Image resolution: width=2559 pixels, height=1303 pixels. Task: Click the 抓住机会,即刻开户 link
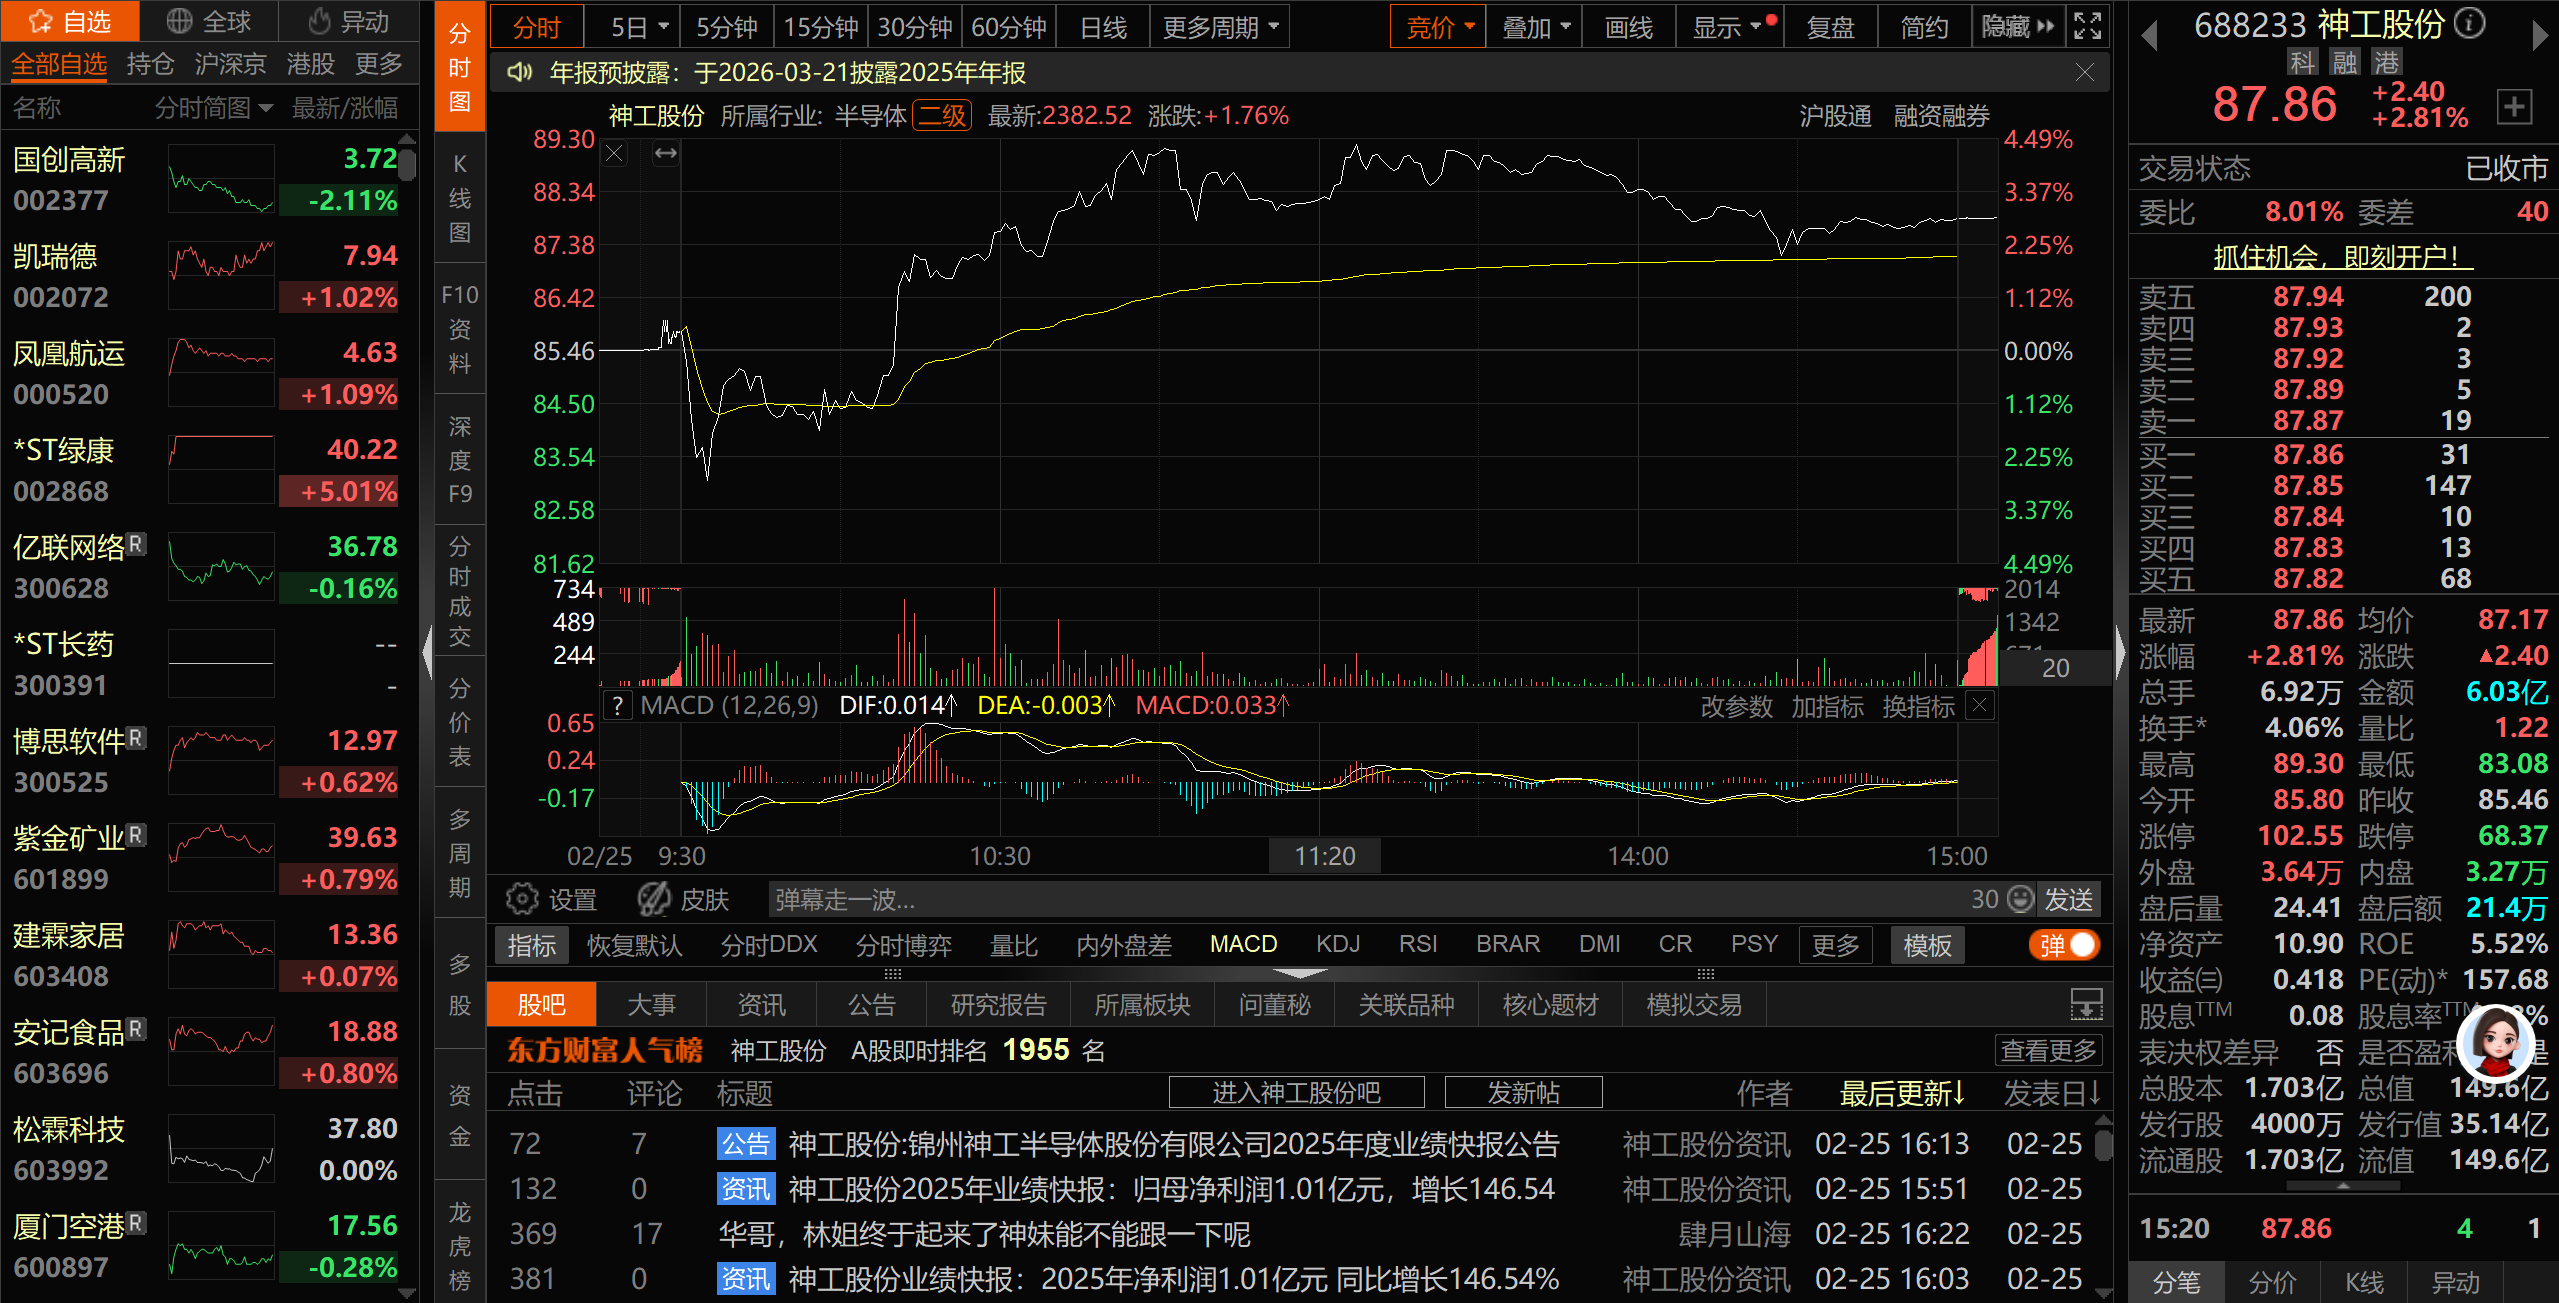[x=2341, y=257]
